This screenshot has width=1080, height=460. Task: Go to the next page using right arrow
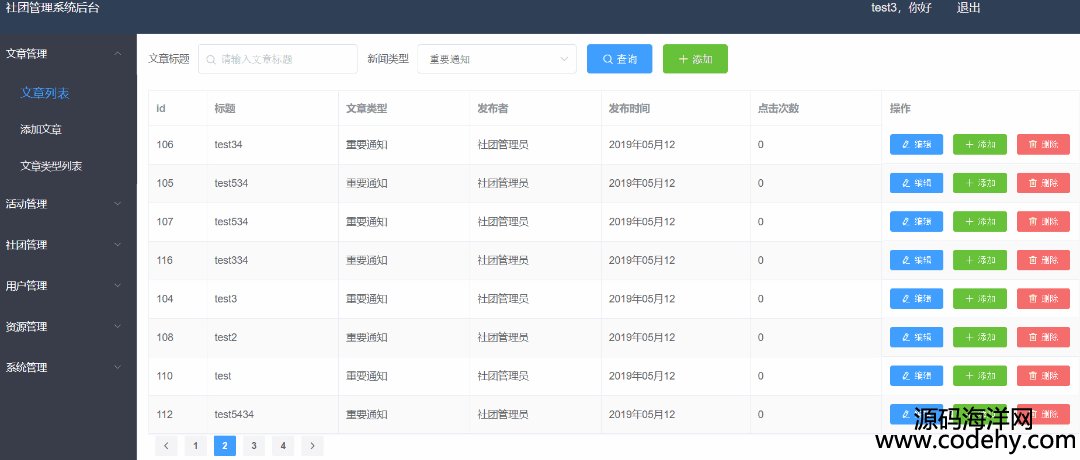point(313,446)
